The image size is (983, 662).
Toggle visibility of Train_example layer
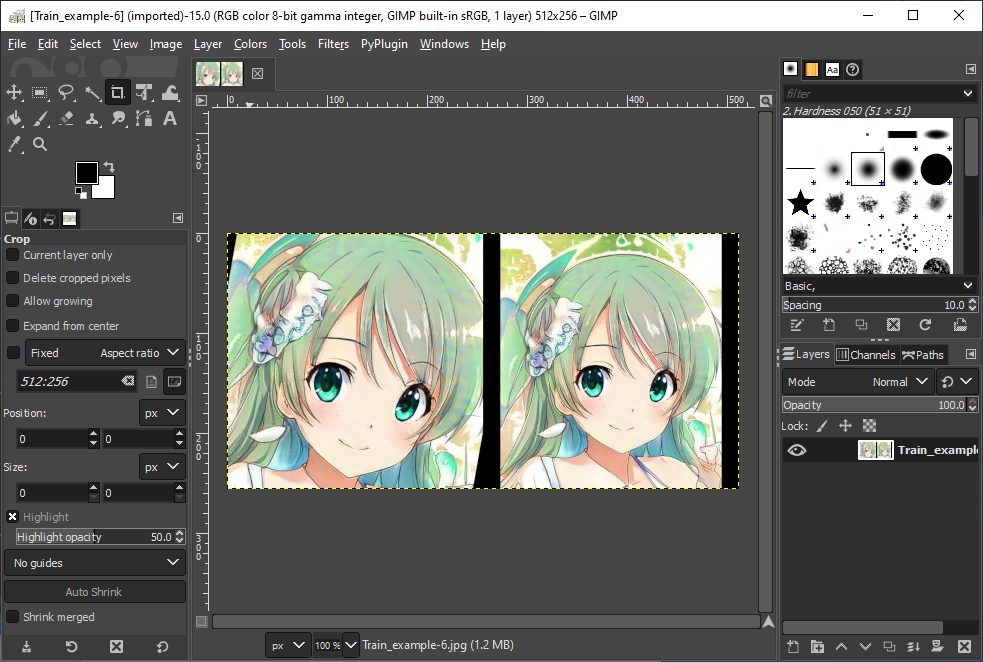[797, 450]
